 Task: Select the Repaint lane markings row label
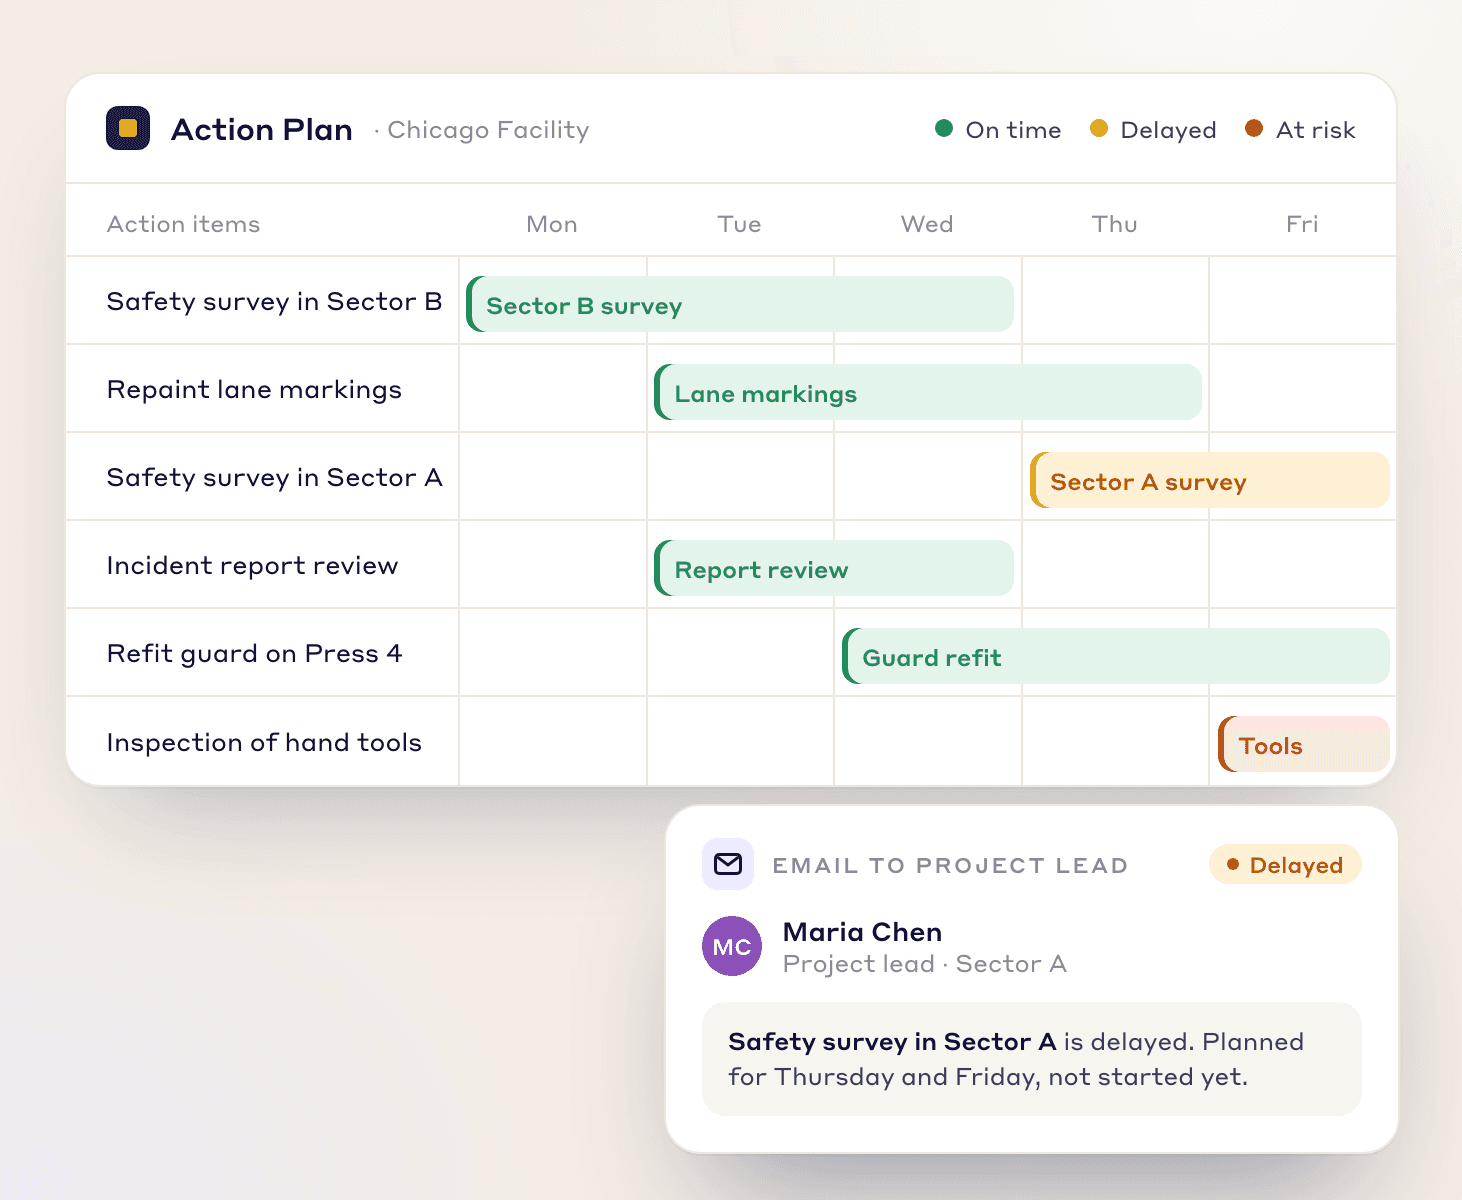tap(255, 389)
